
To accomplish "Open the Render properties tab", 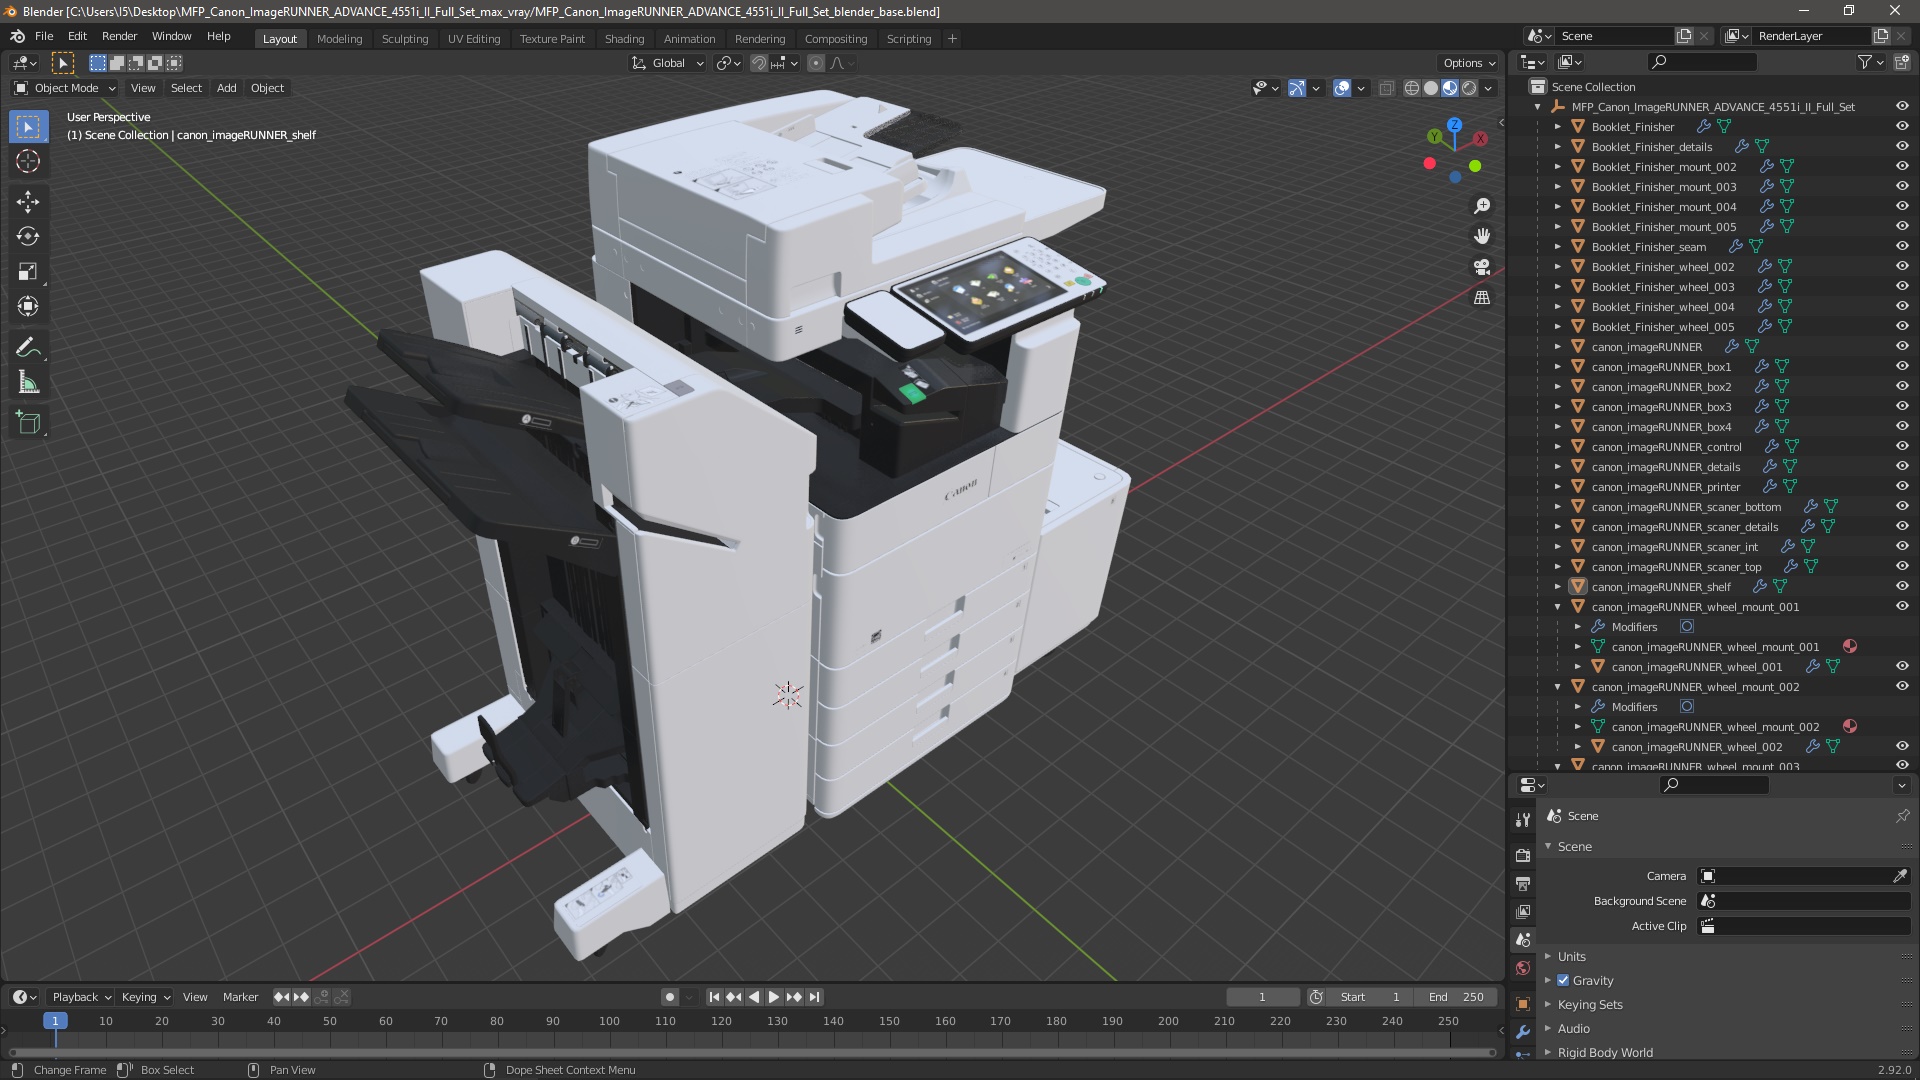I will pos(1523,856).
